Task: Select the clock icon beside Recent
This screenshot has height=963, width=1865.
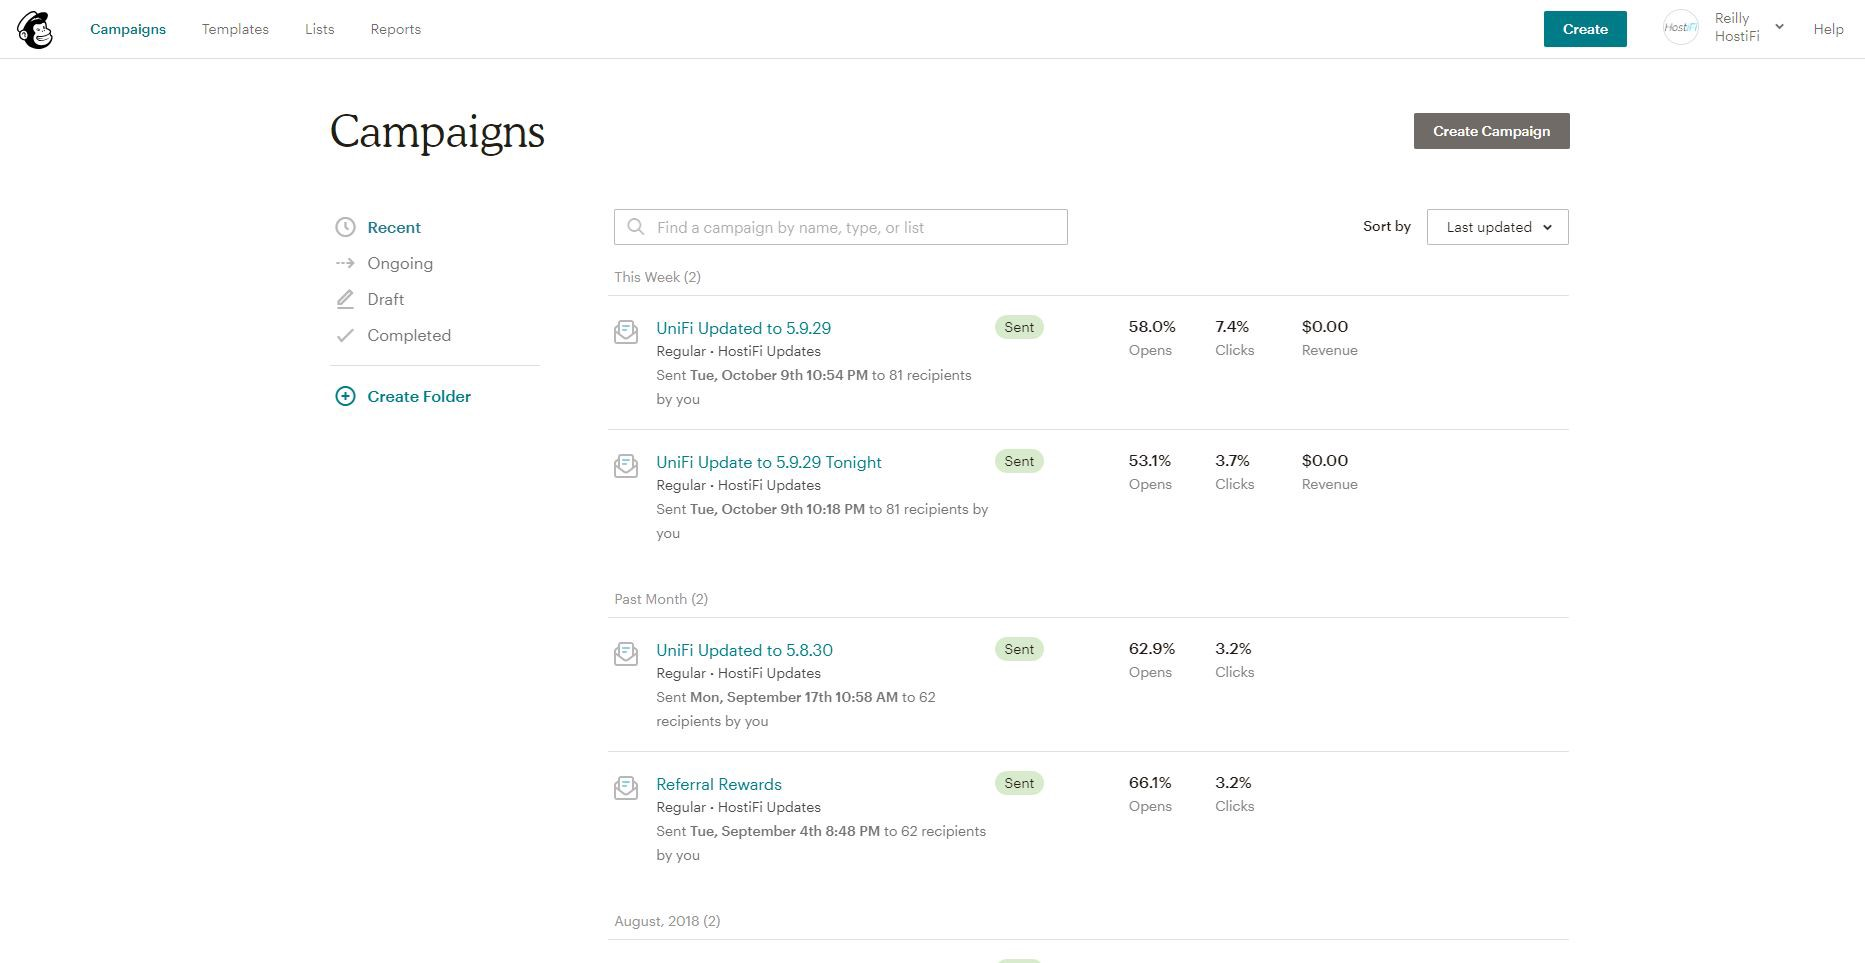Action: pyautogui.click(x=345, y=227)
